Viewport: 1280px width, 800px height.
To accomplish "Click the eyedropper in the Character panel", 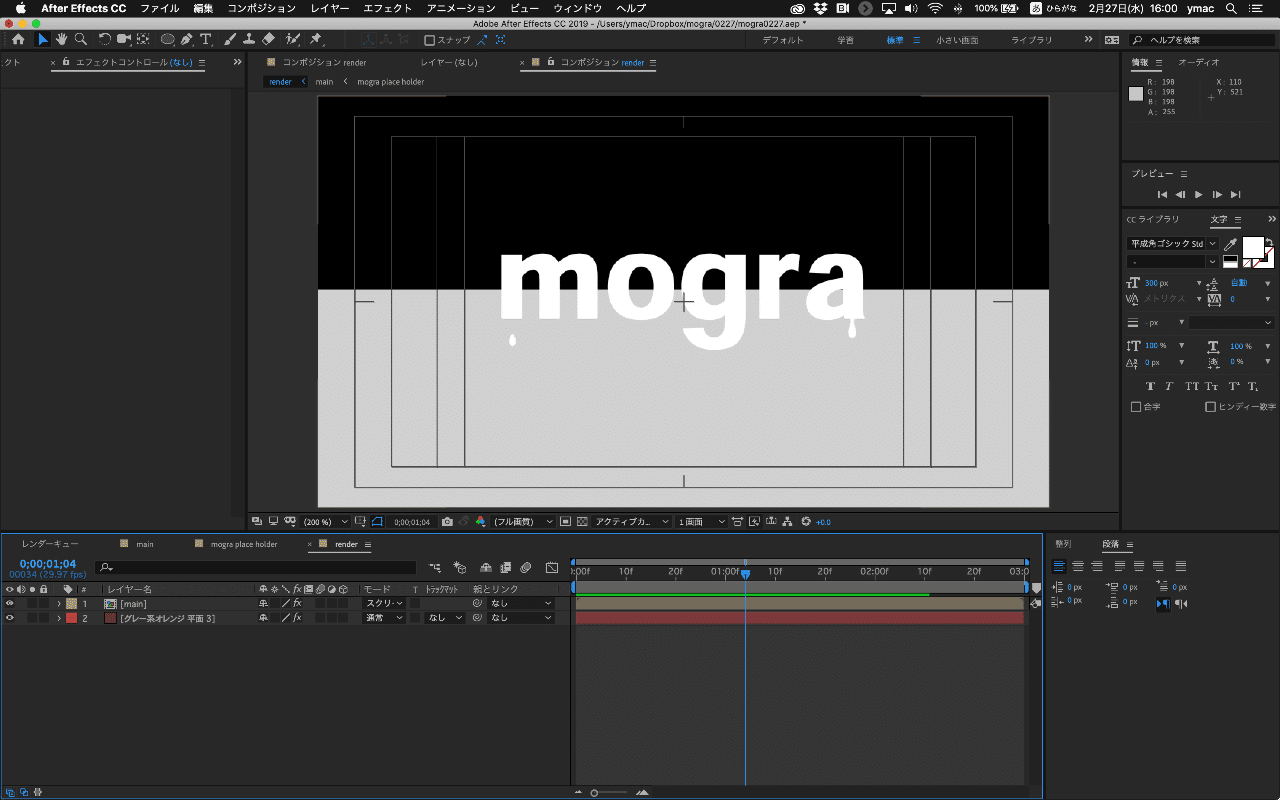I will pyautogui.click(x=1231, y=245).
